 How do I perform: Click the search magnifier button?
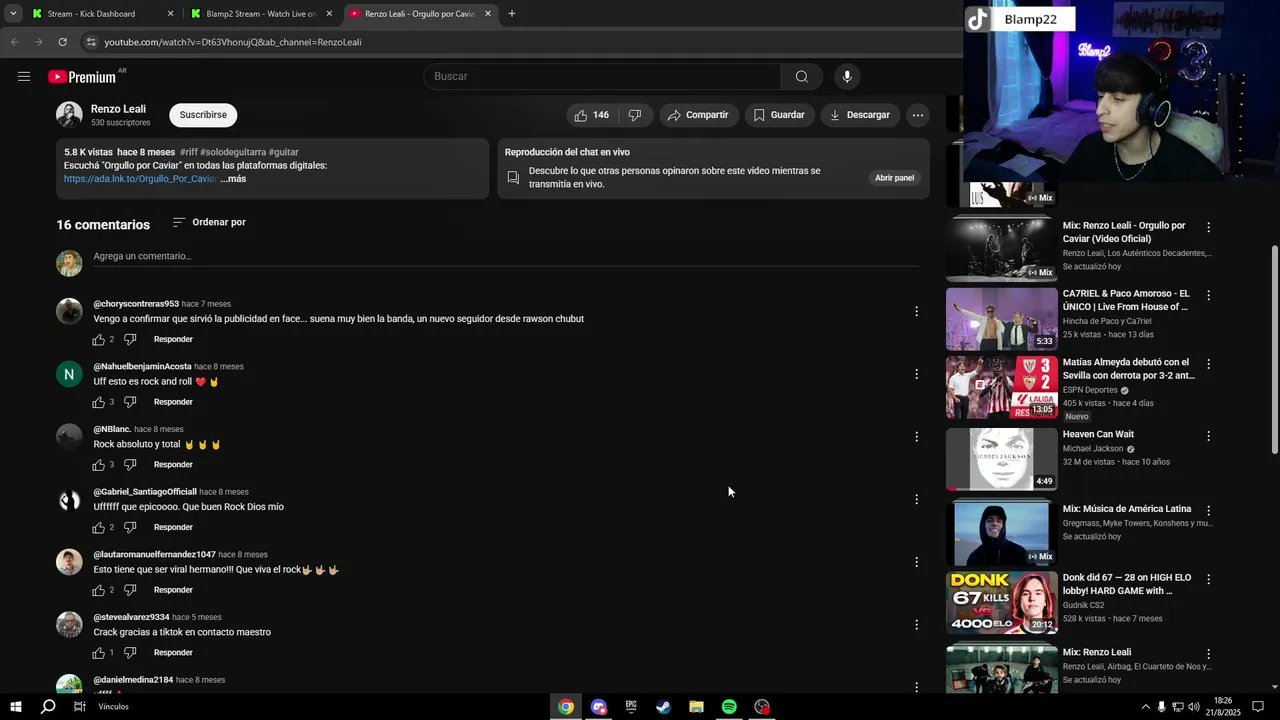click(x=801, y=77)
